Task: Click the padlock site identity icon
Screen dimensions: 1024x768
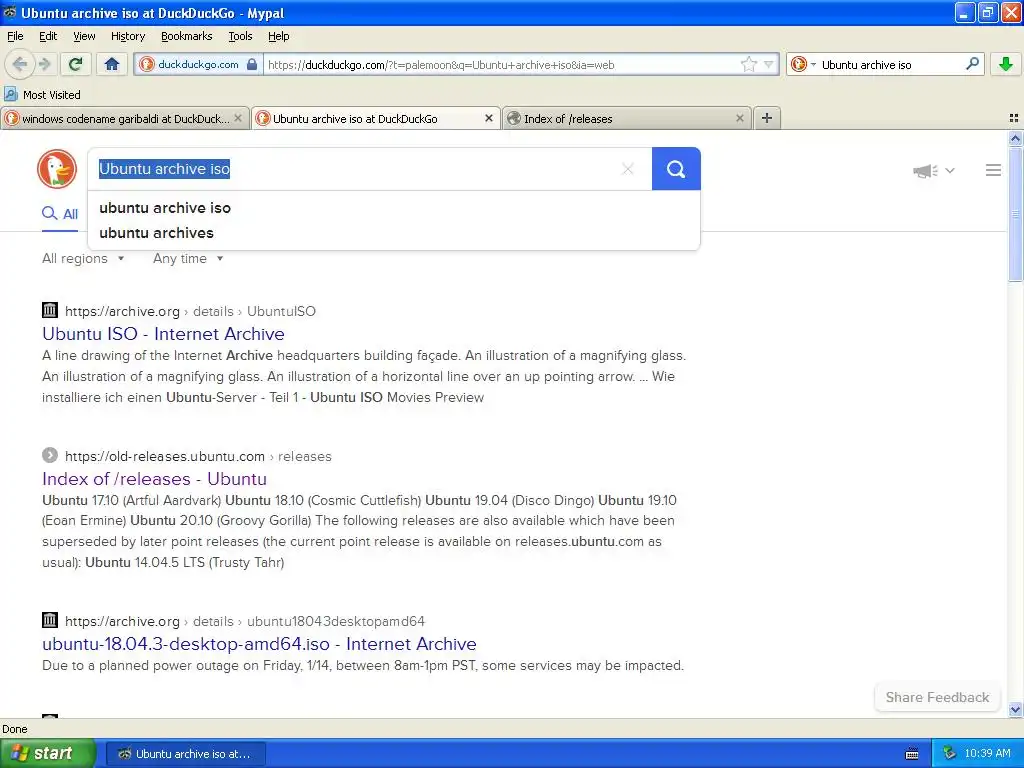Action: coord(252,65)
